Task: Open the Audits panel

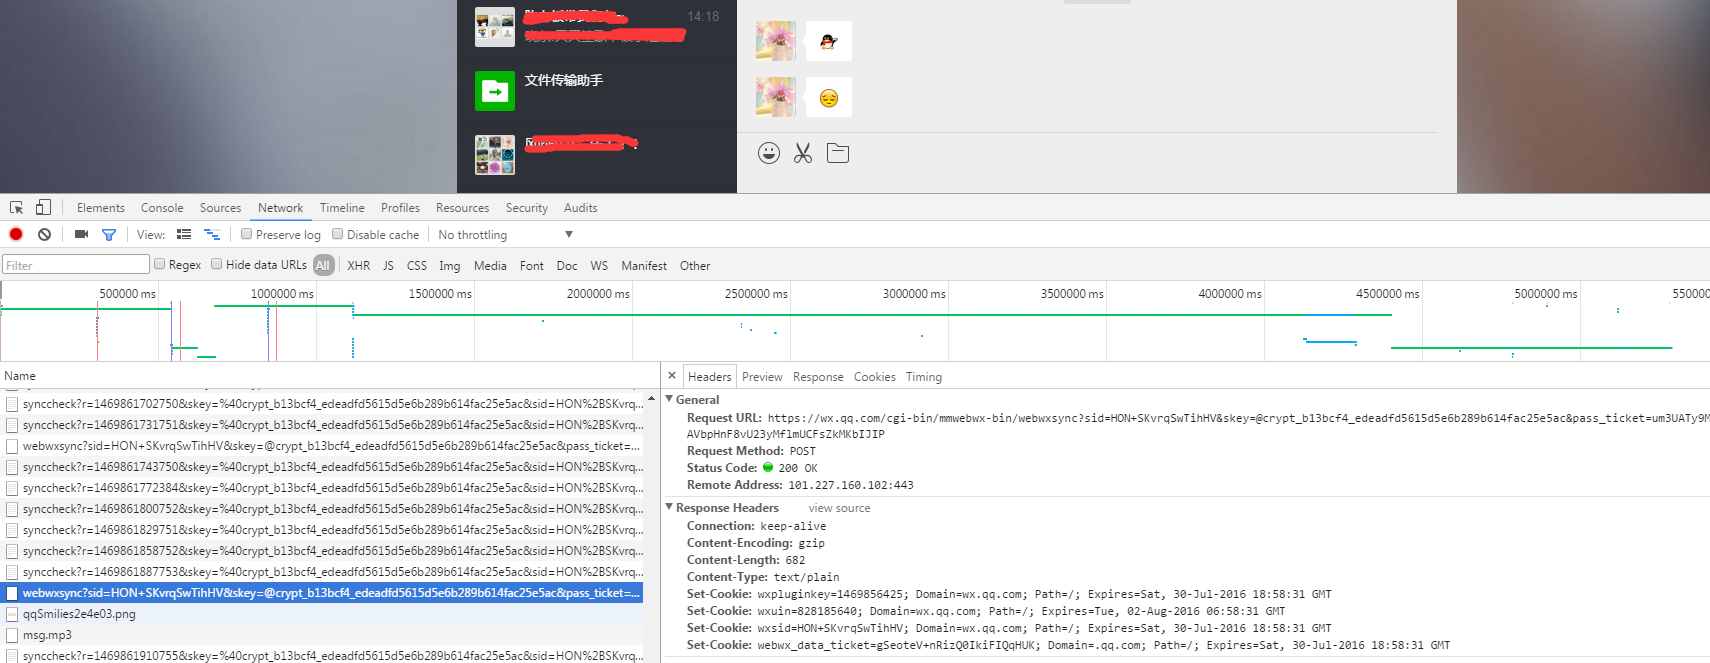Action: [580, 208]
